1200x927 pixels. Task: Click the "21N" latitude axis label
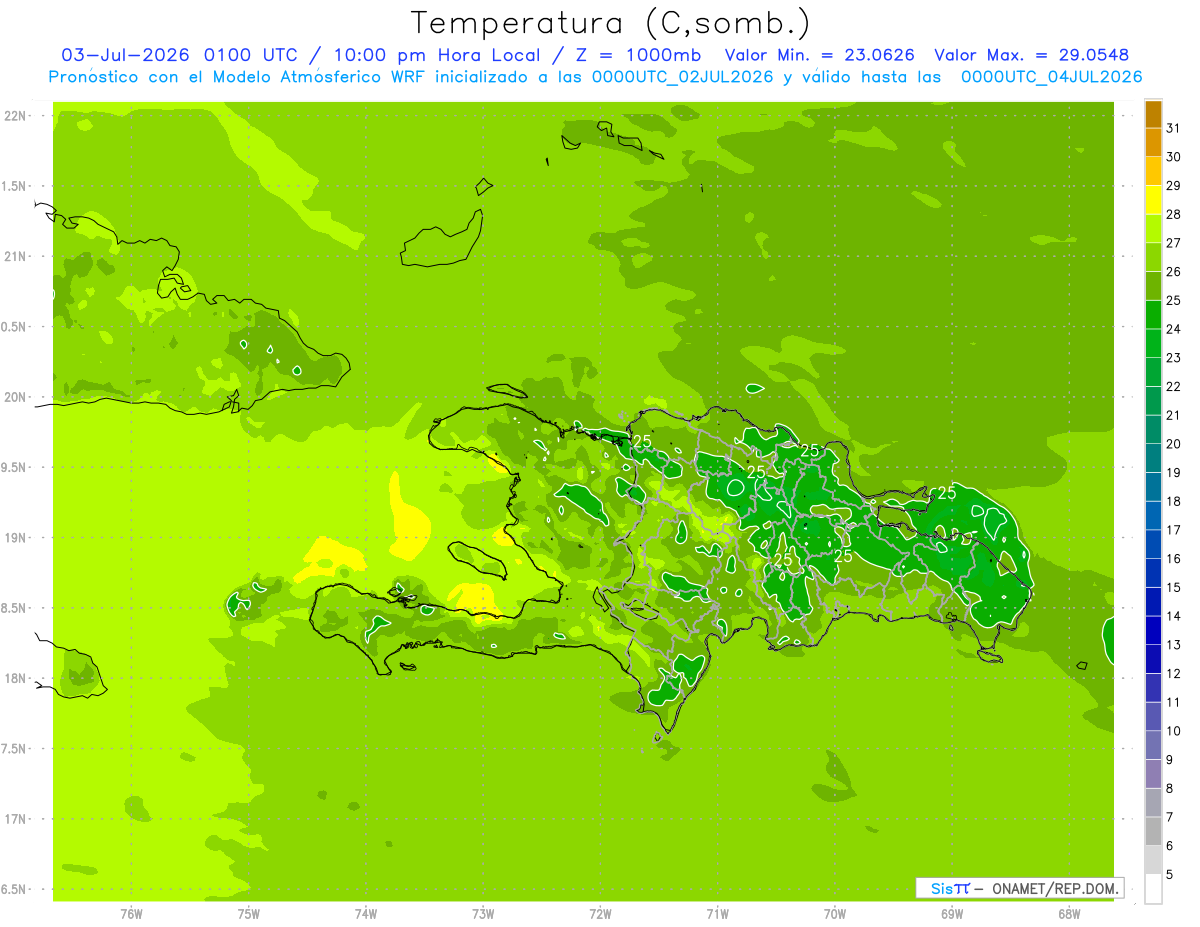coord(14,256)
